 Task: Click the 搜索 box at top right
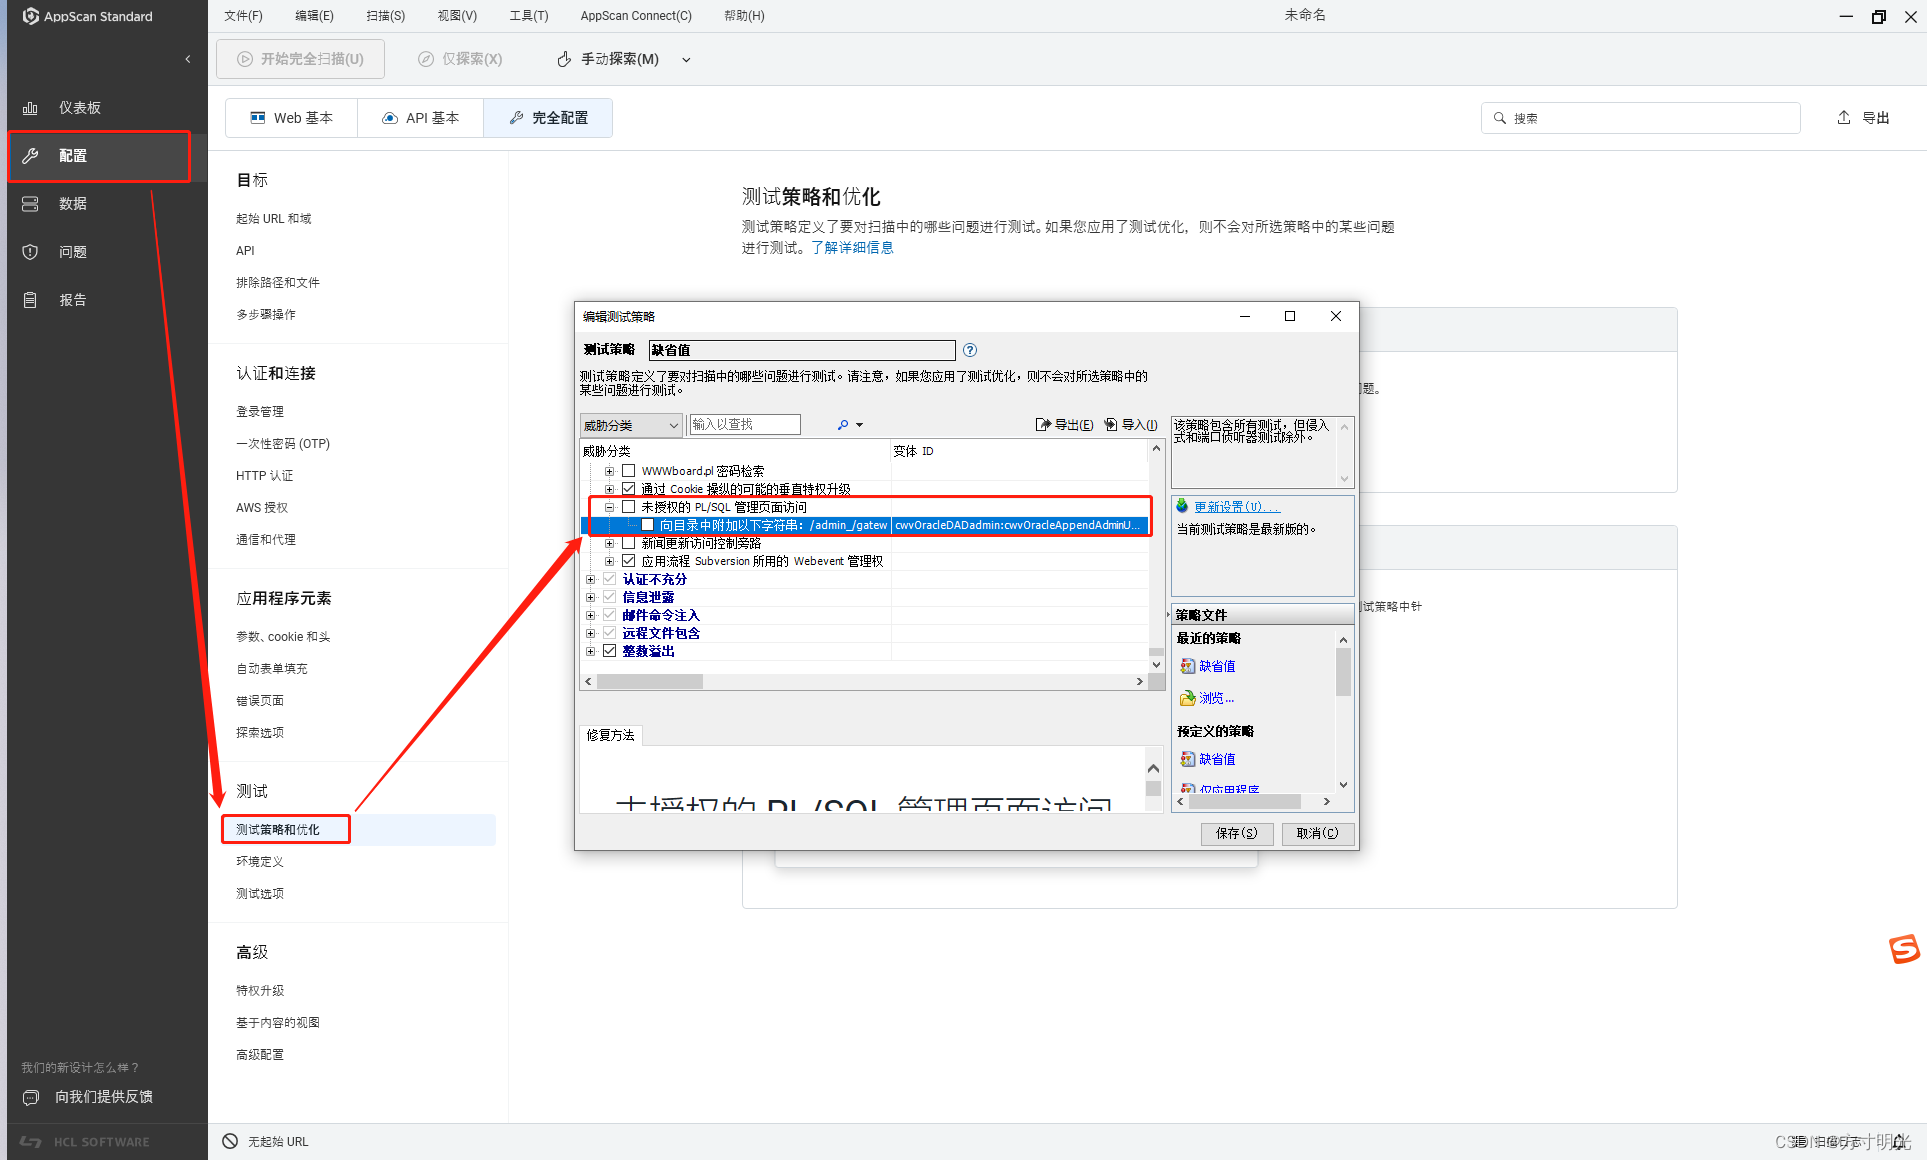coord(1640,118)
